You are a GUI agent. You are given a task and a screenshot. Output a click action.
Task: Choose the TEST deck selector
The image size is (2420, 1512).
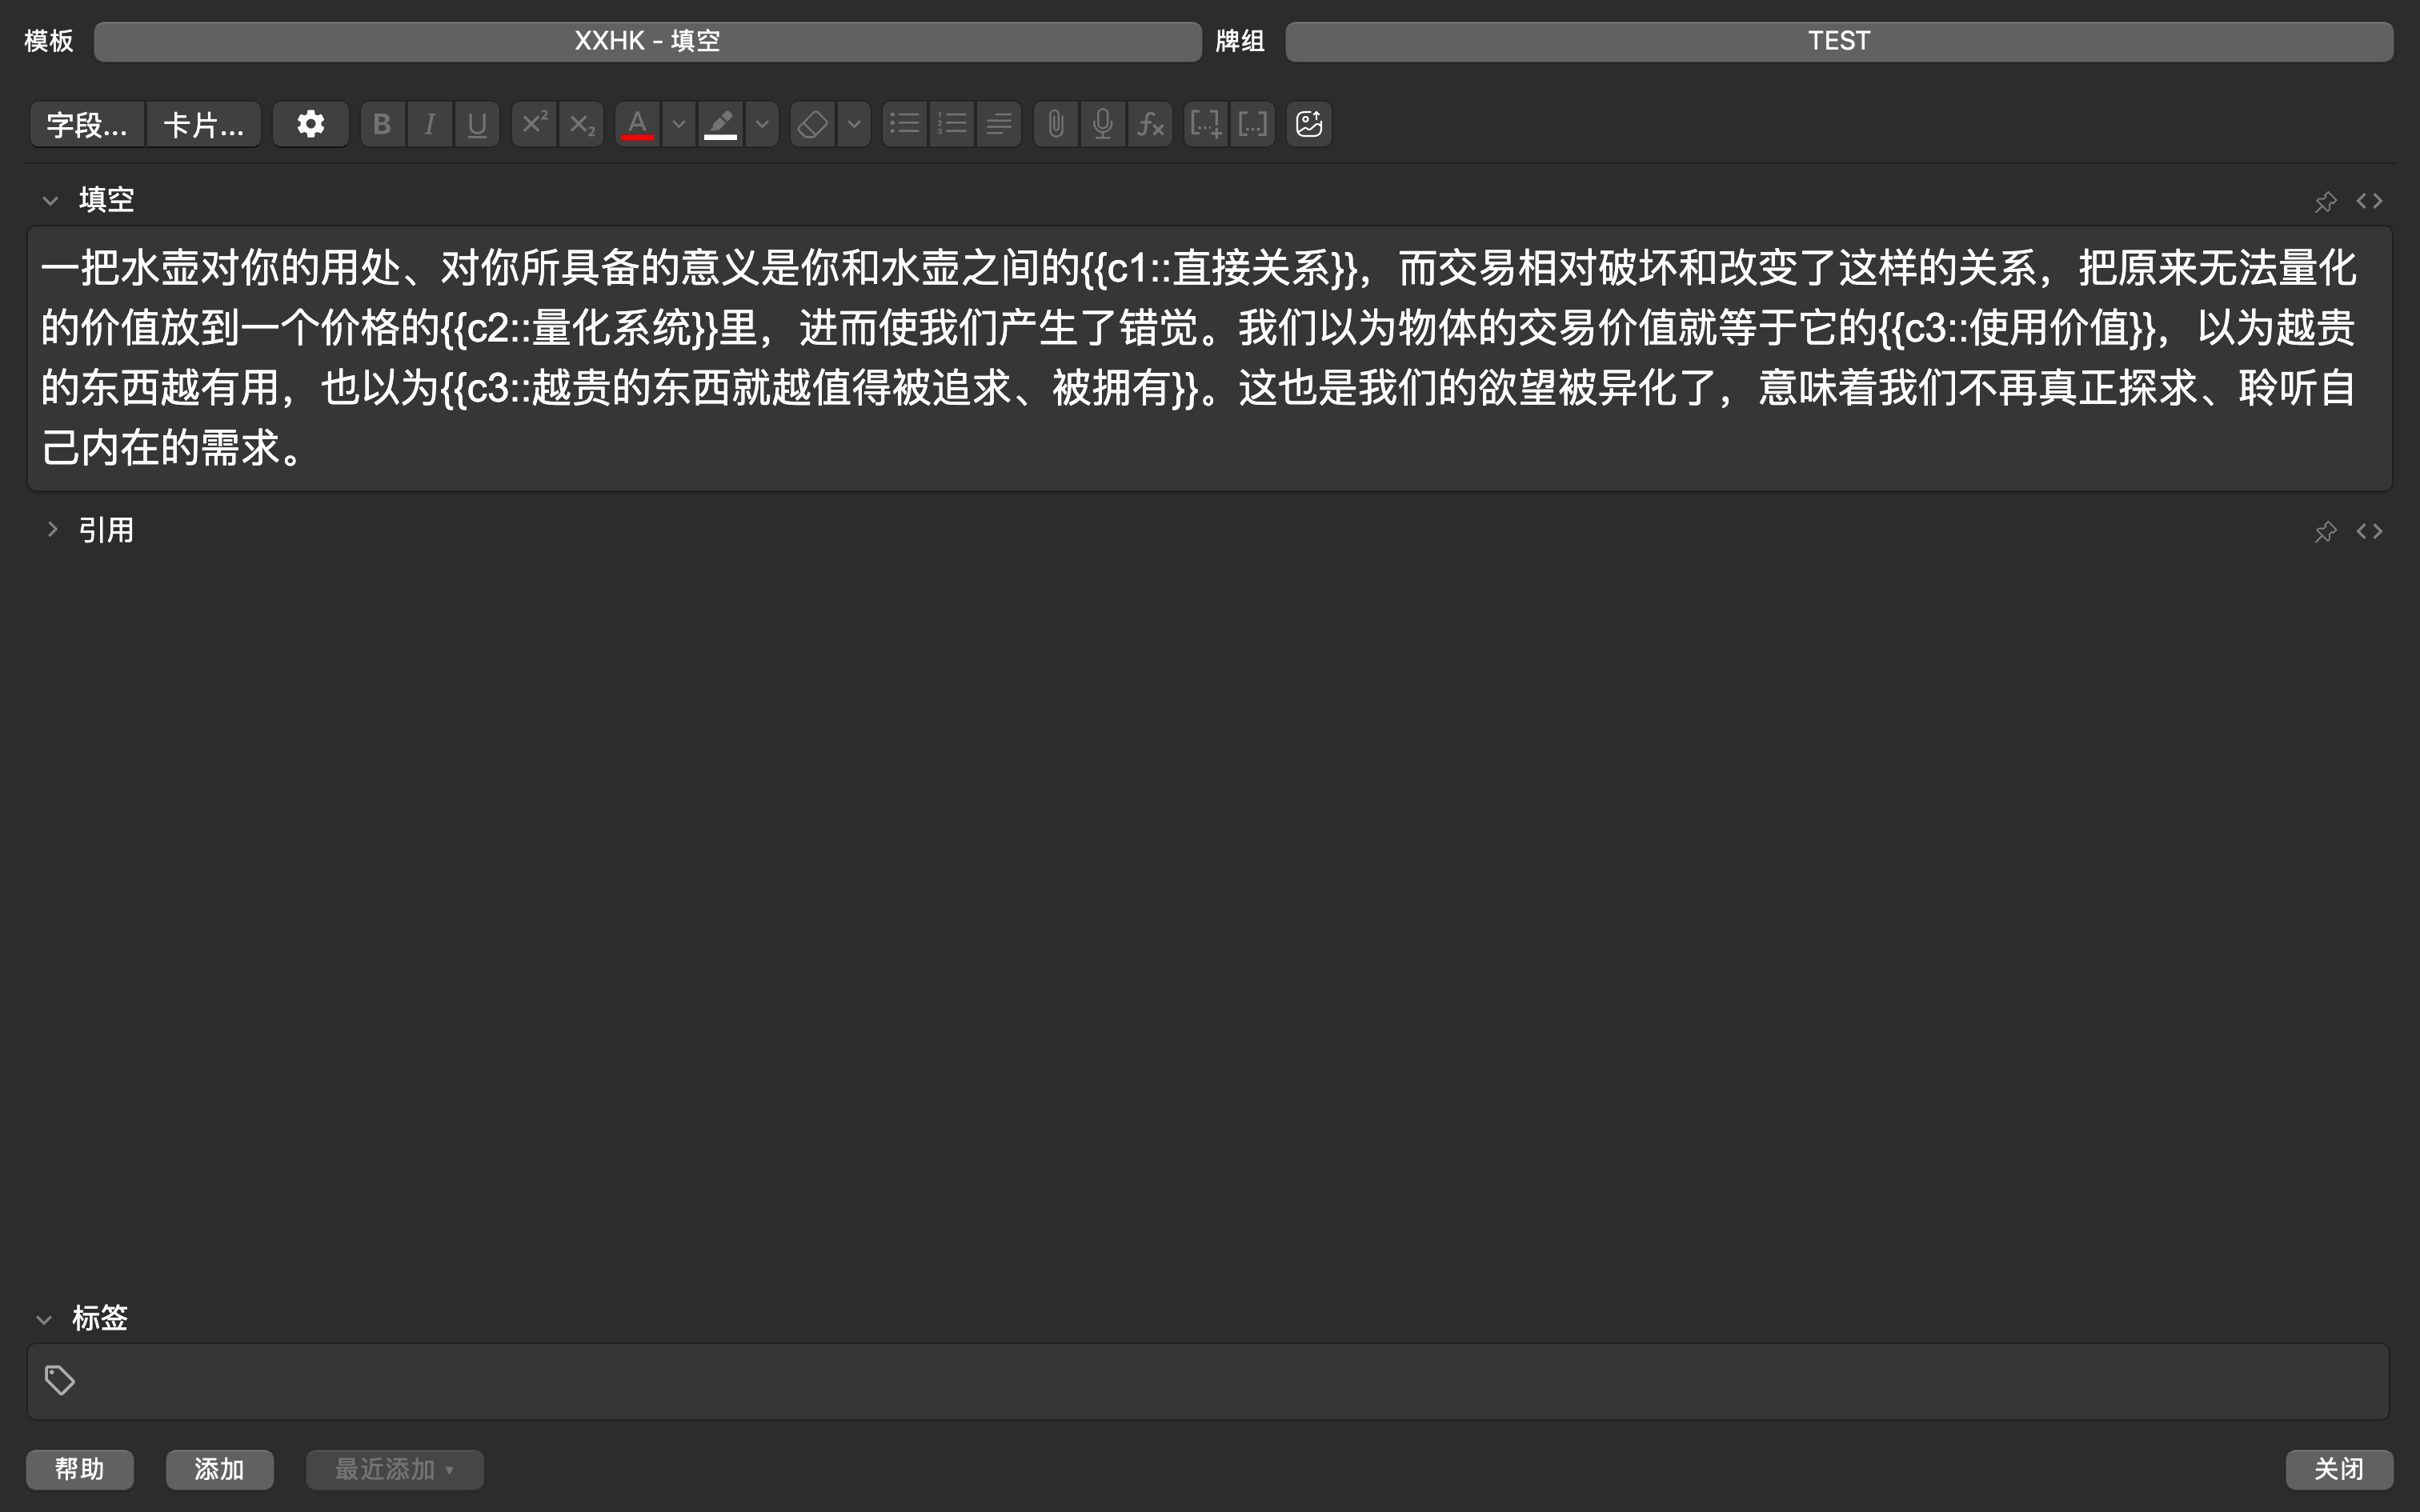click(1838, 41)
